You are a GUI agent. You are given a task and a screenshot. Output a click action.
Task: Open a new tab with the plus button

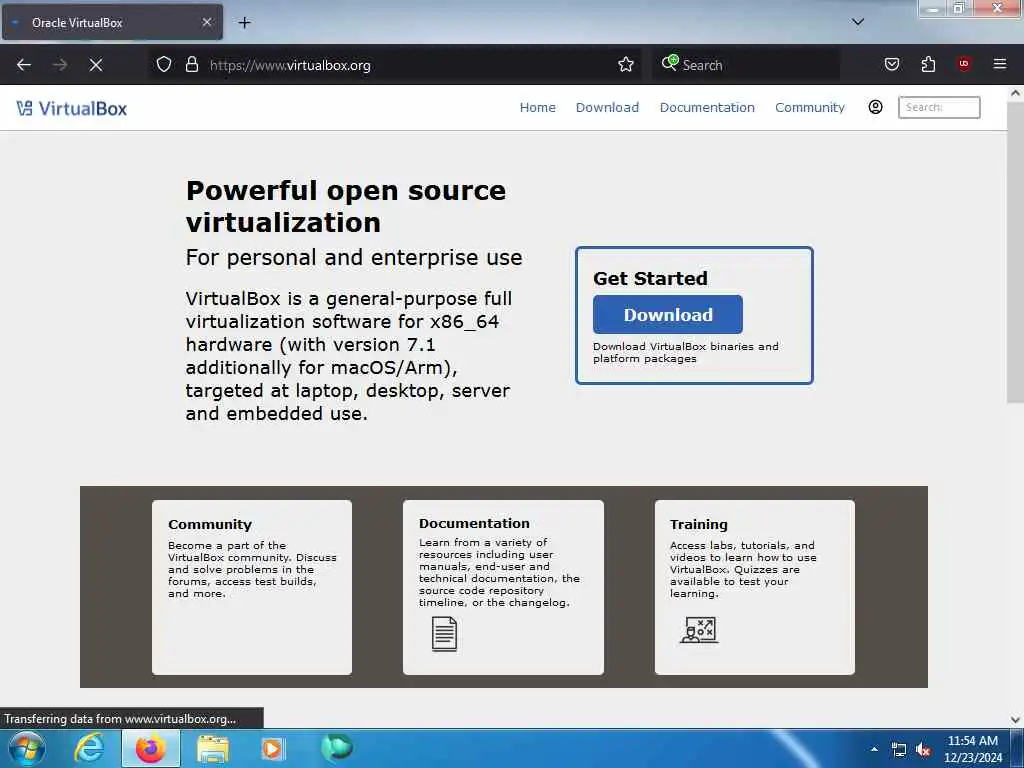click(x=244, y=23)
